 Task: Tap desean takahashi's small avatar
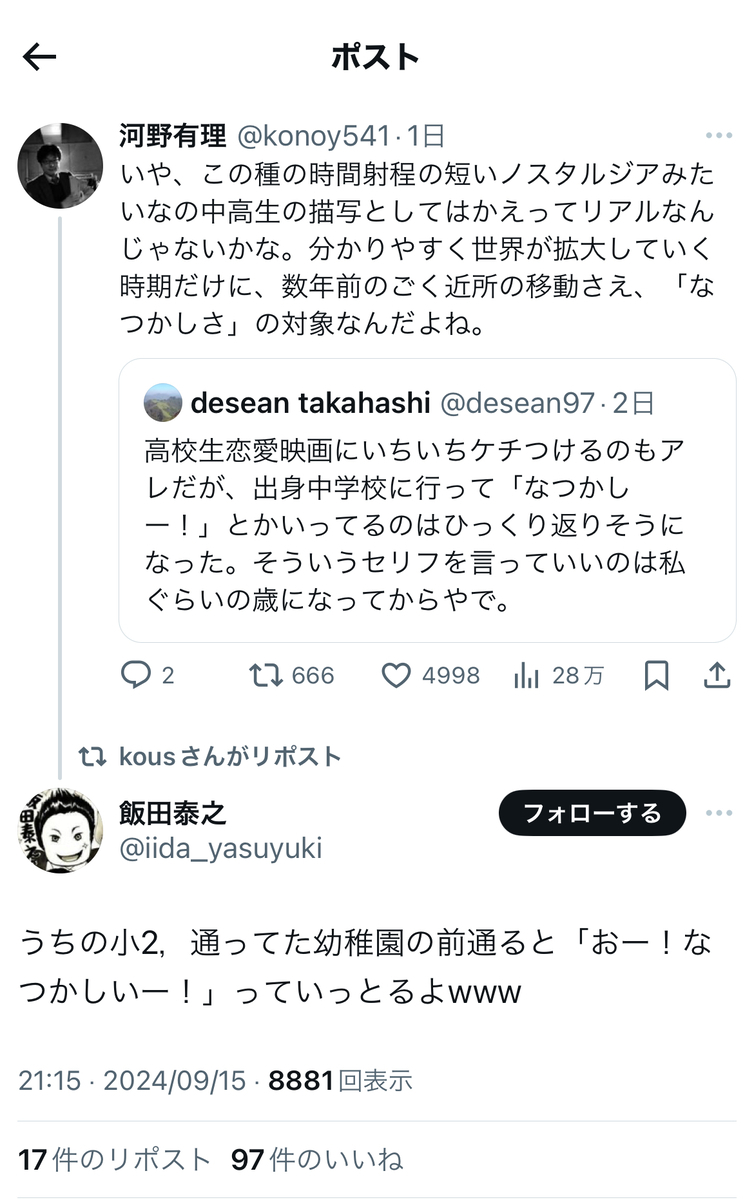(x=163, y=402)
